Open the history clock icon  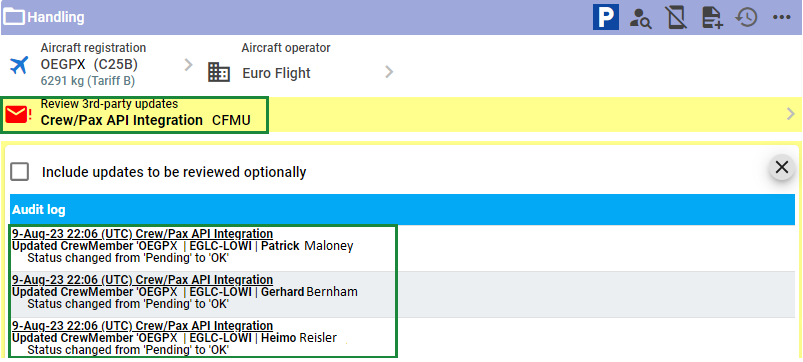pyautogui.click(x=746, y=17)
